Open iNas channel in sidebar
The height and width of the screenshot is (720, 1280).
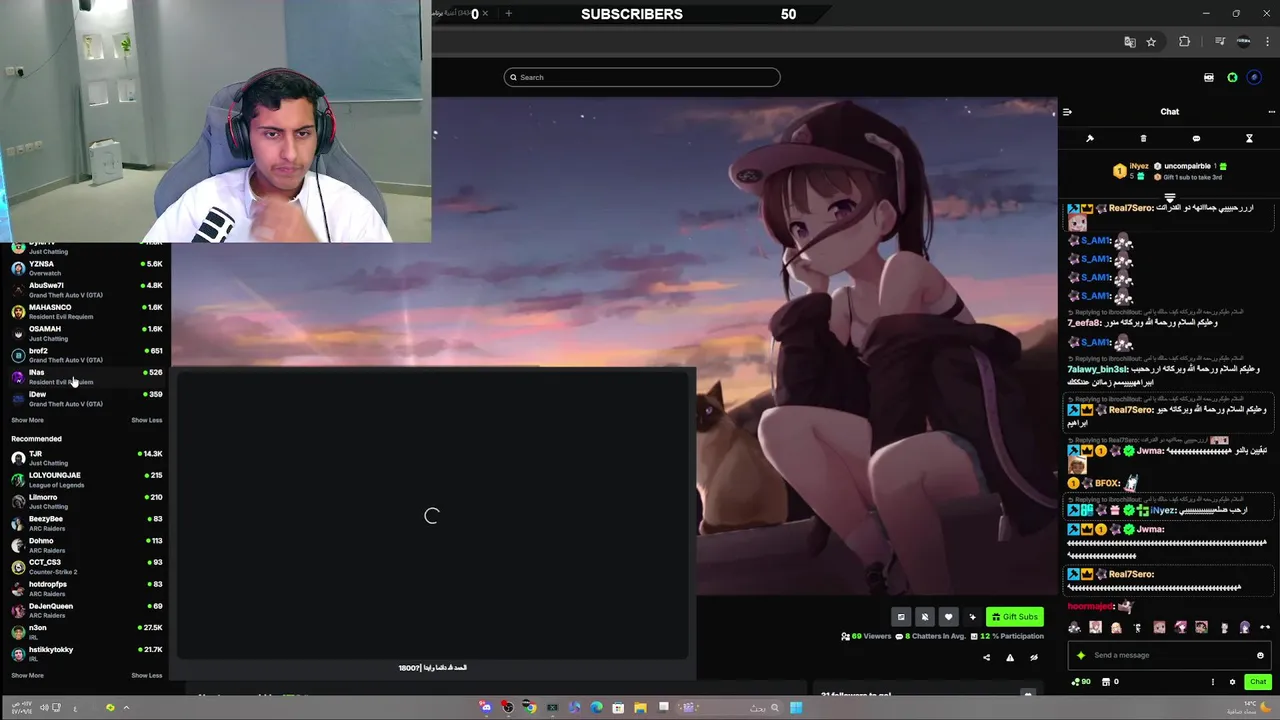[x=86, y=377]
